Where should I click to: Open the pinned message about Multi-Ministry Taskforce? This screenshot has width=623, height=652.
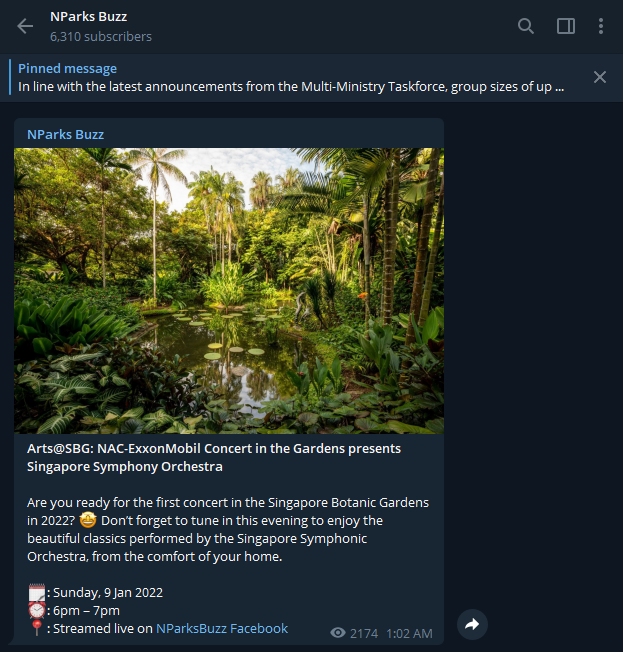point(290,86)
